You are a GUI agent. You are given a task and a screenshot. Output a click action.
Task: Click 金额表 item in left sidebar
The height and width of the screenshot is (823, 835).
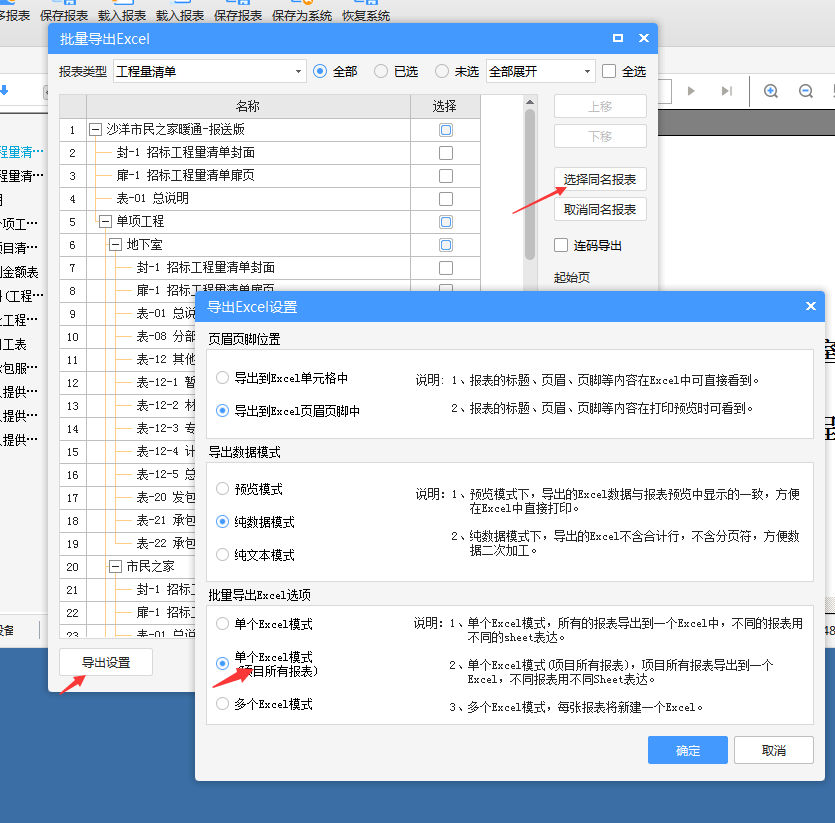pos(19,272)
